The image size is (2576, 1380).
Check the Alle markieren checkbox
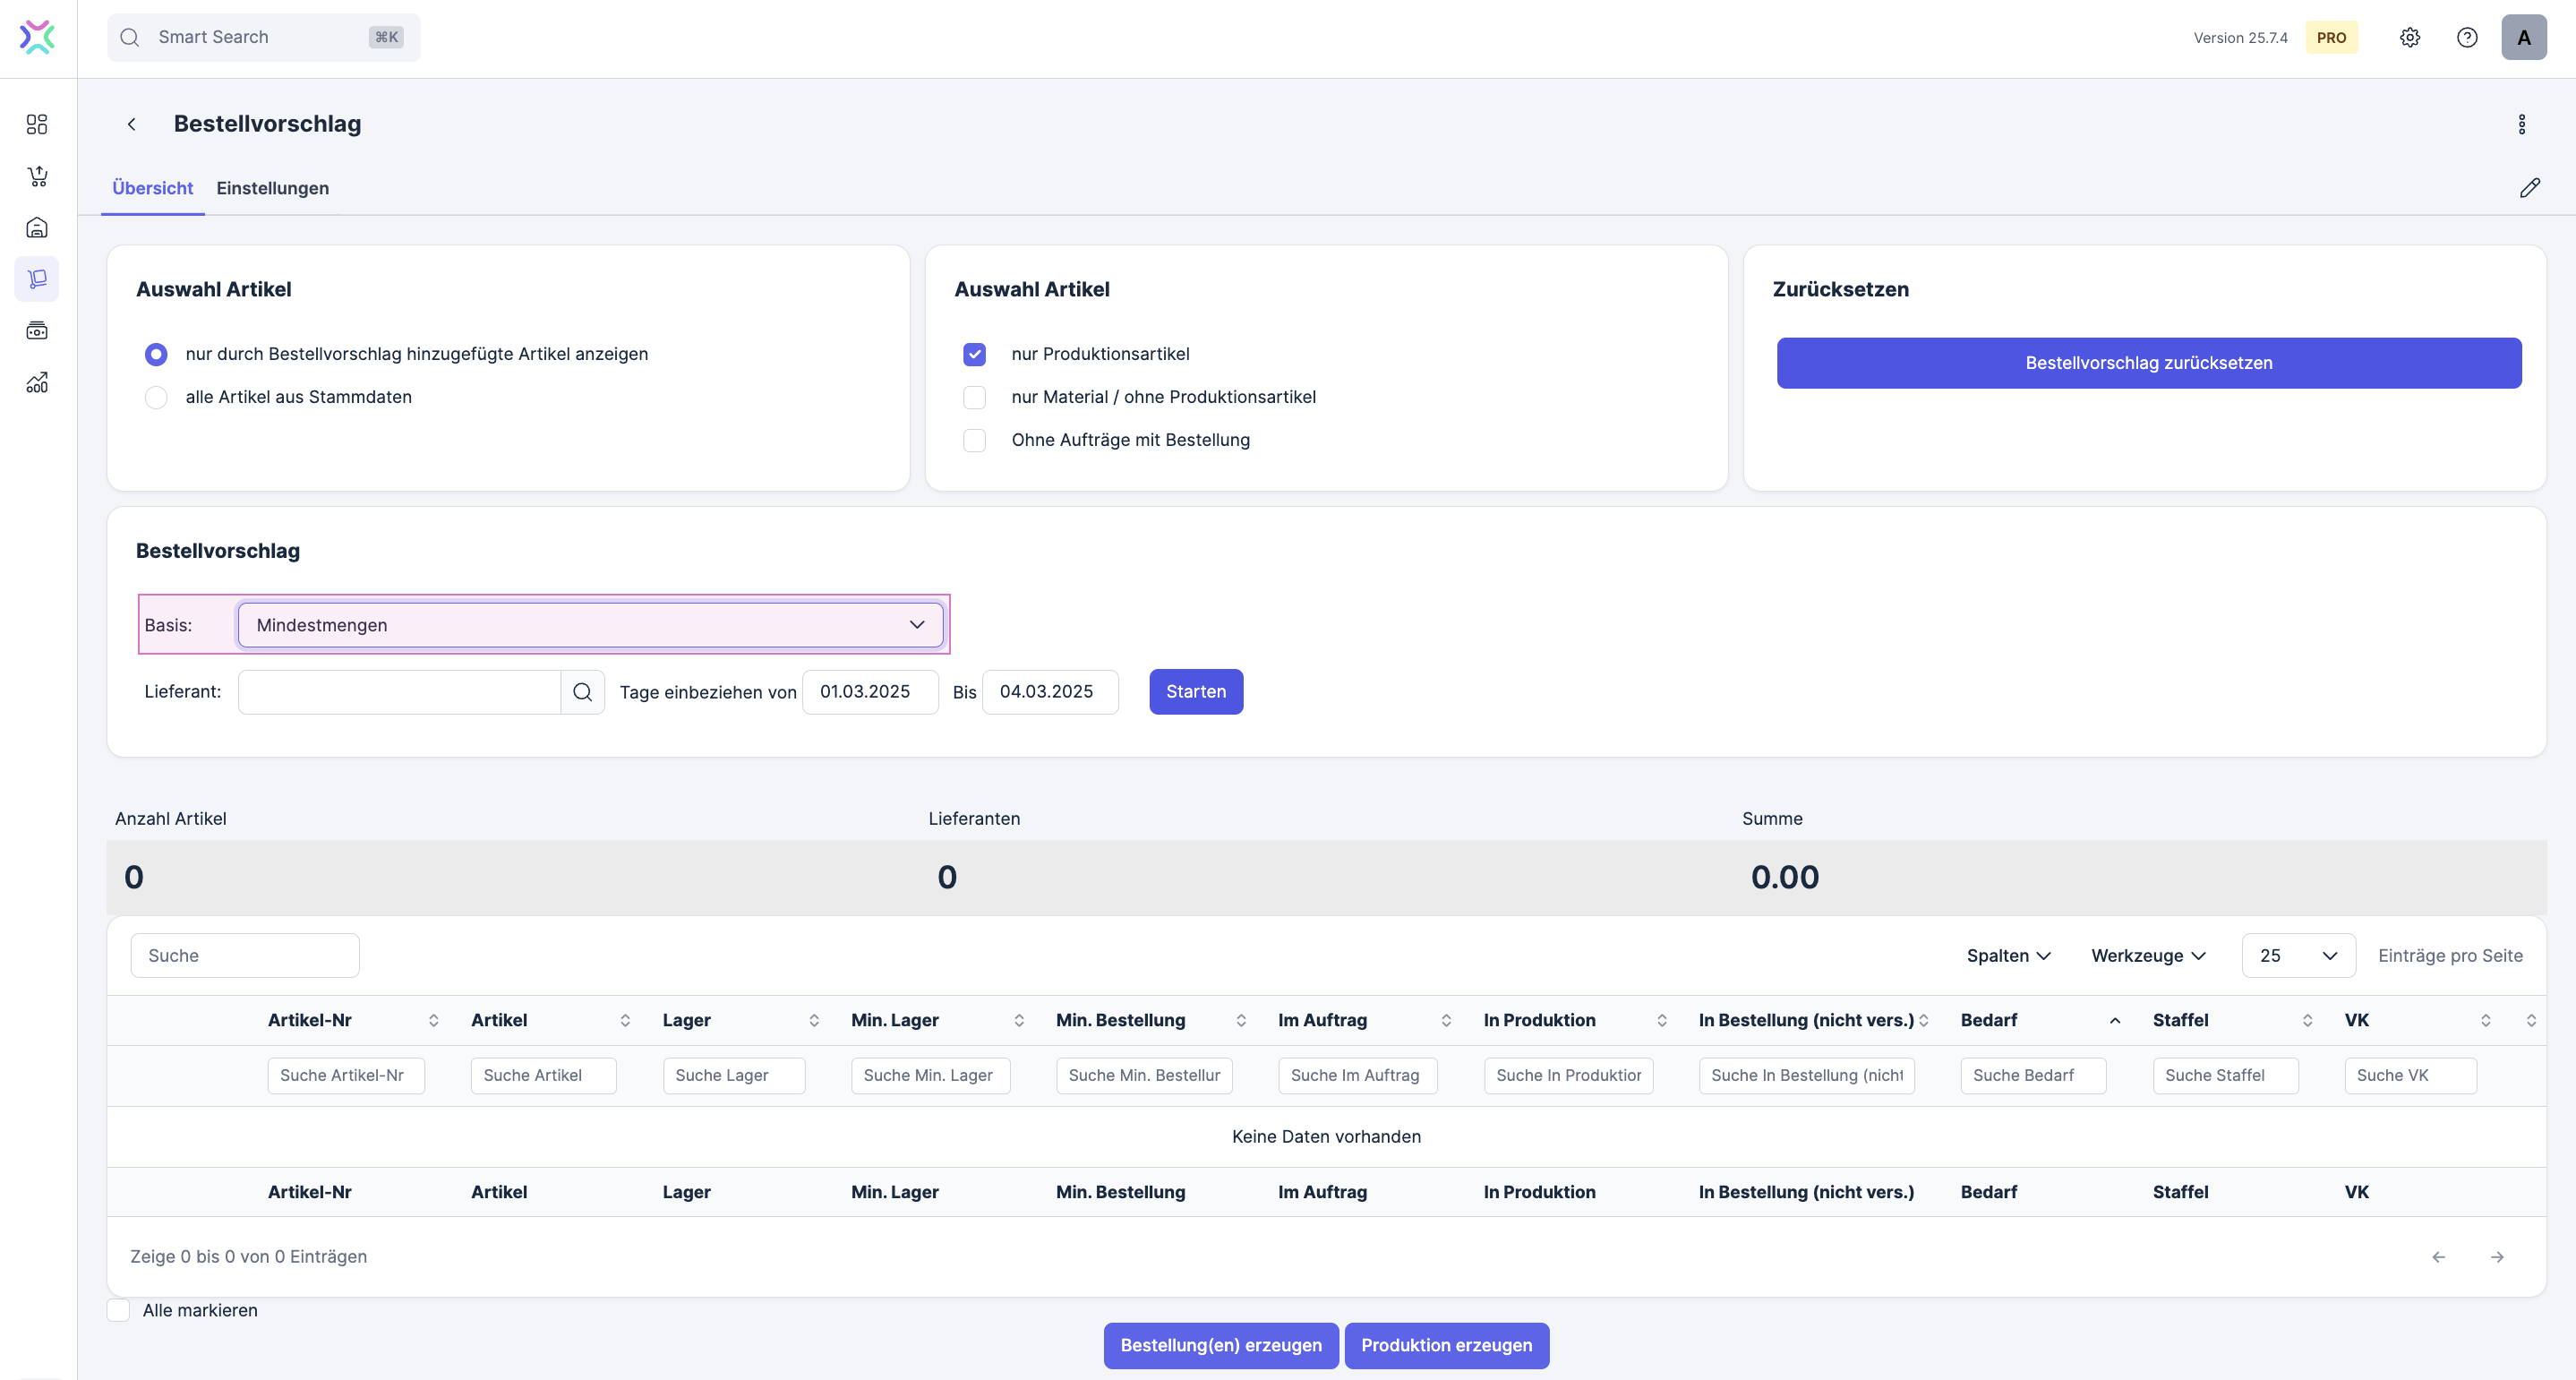click(119, 1310)
